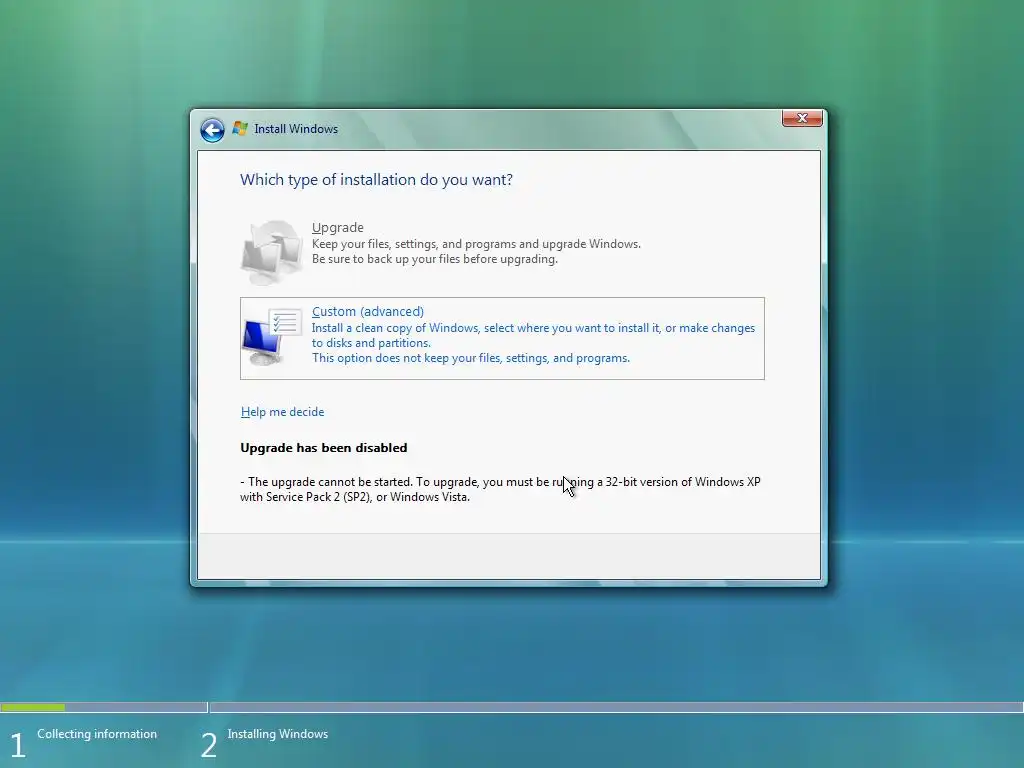Click 'Install a clean copy of Windows' description

coord(533,336)
